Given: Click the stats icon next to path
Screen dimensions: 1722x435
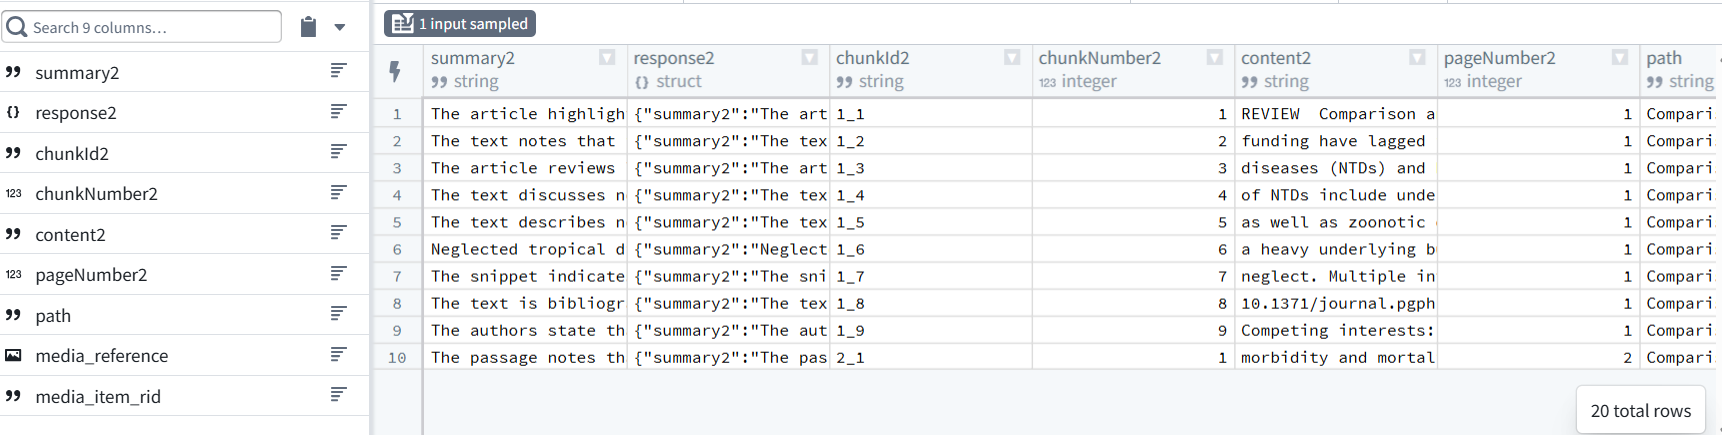Looking at the screenshot, I should pos(339,314).
